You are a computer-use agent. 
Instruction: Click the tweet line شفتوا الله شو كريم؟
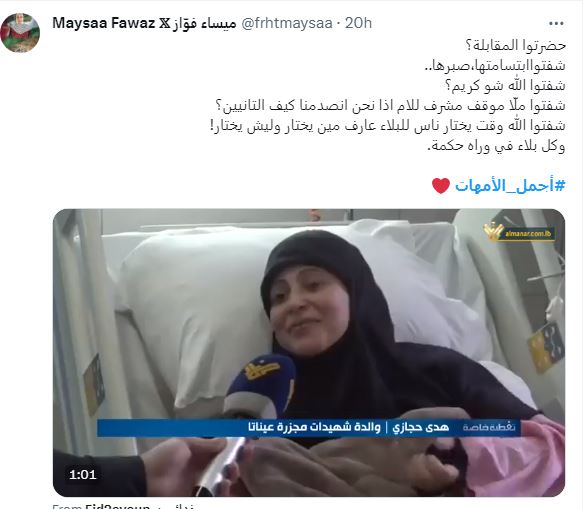[x=505, y=86]
